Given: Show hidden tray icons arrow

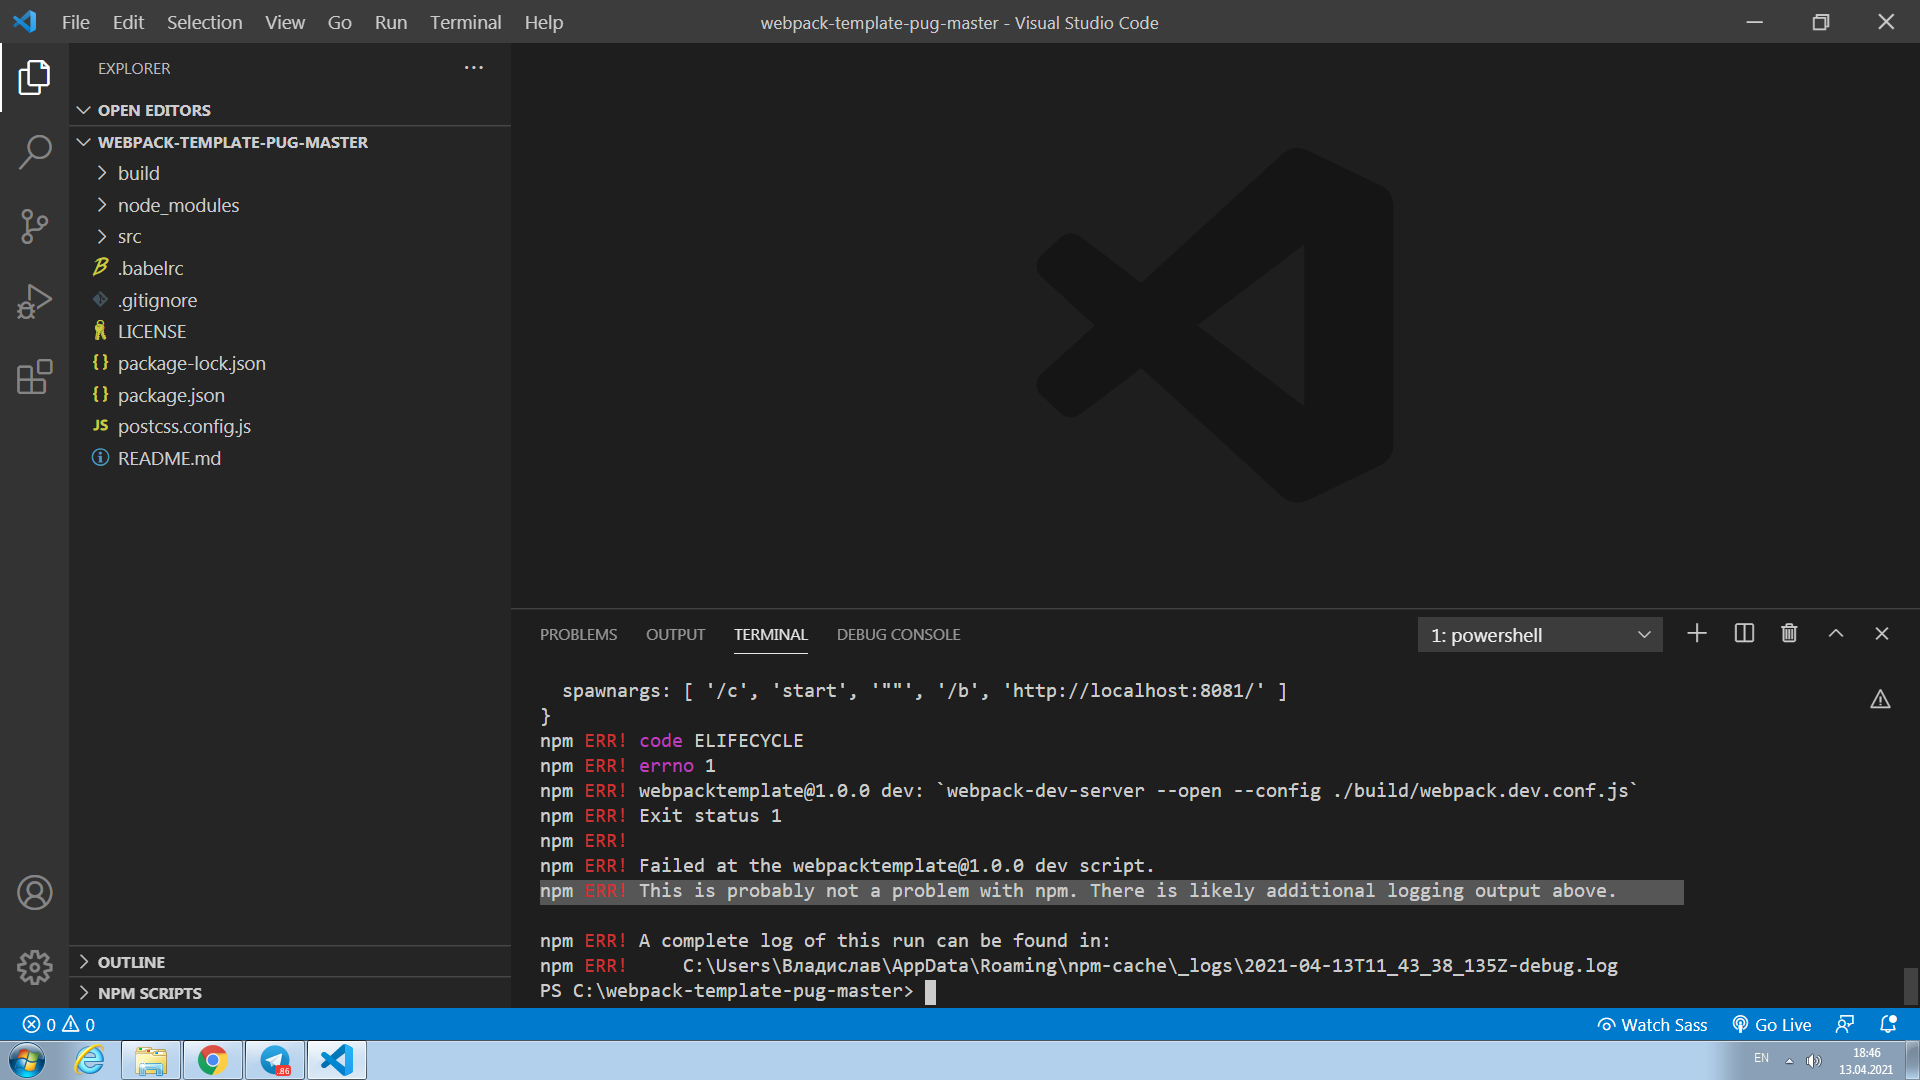Looking at the screenshot, I should coord(1789,1061).
